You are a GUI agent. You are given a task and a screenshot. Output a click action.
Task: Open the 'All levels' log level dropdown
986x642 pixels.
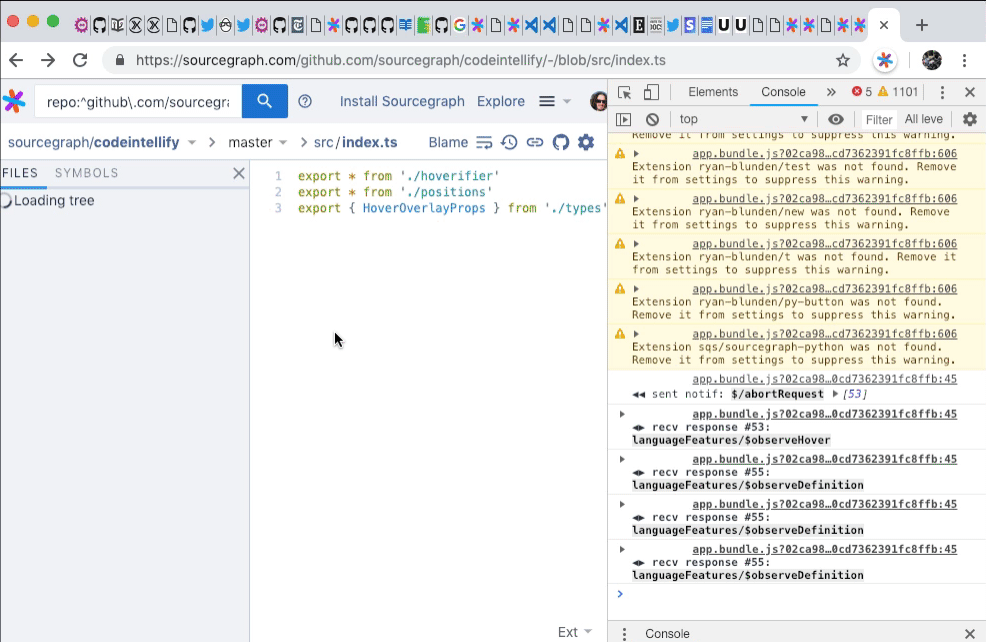[x=924, y=119]
